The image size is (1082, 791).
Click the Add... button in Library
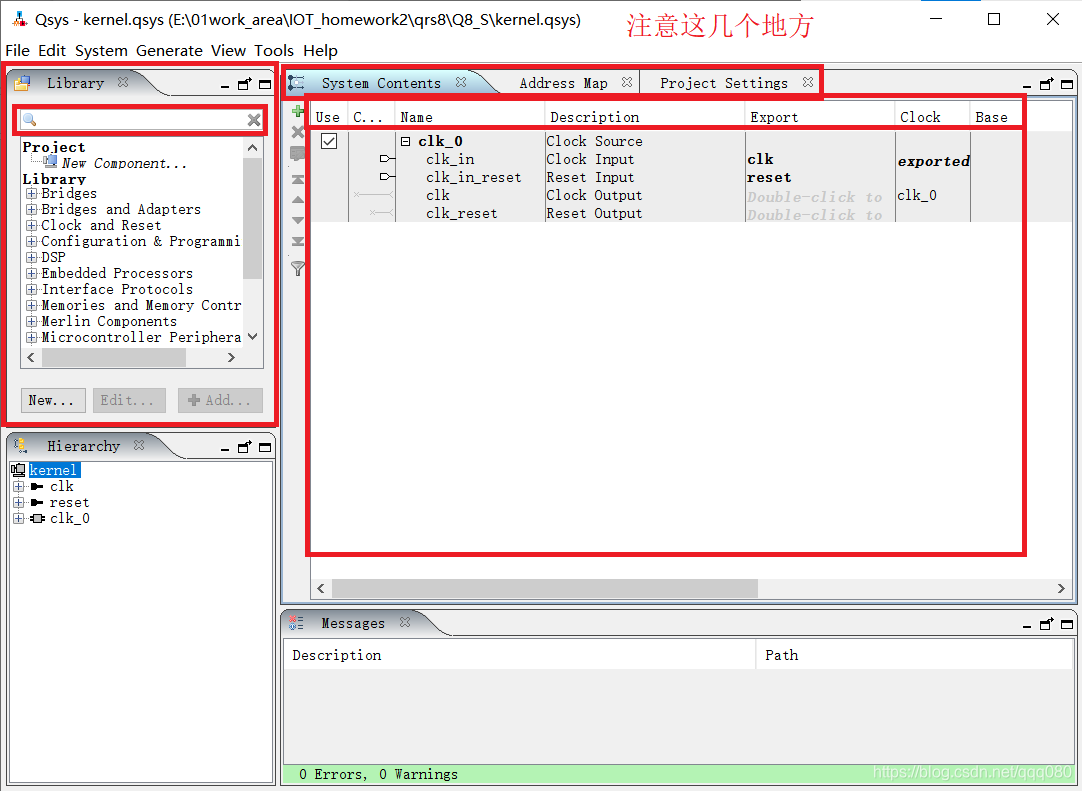220,400
